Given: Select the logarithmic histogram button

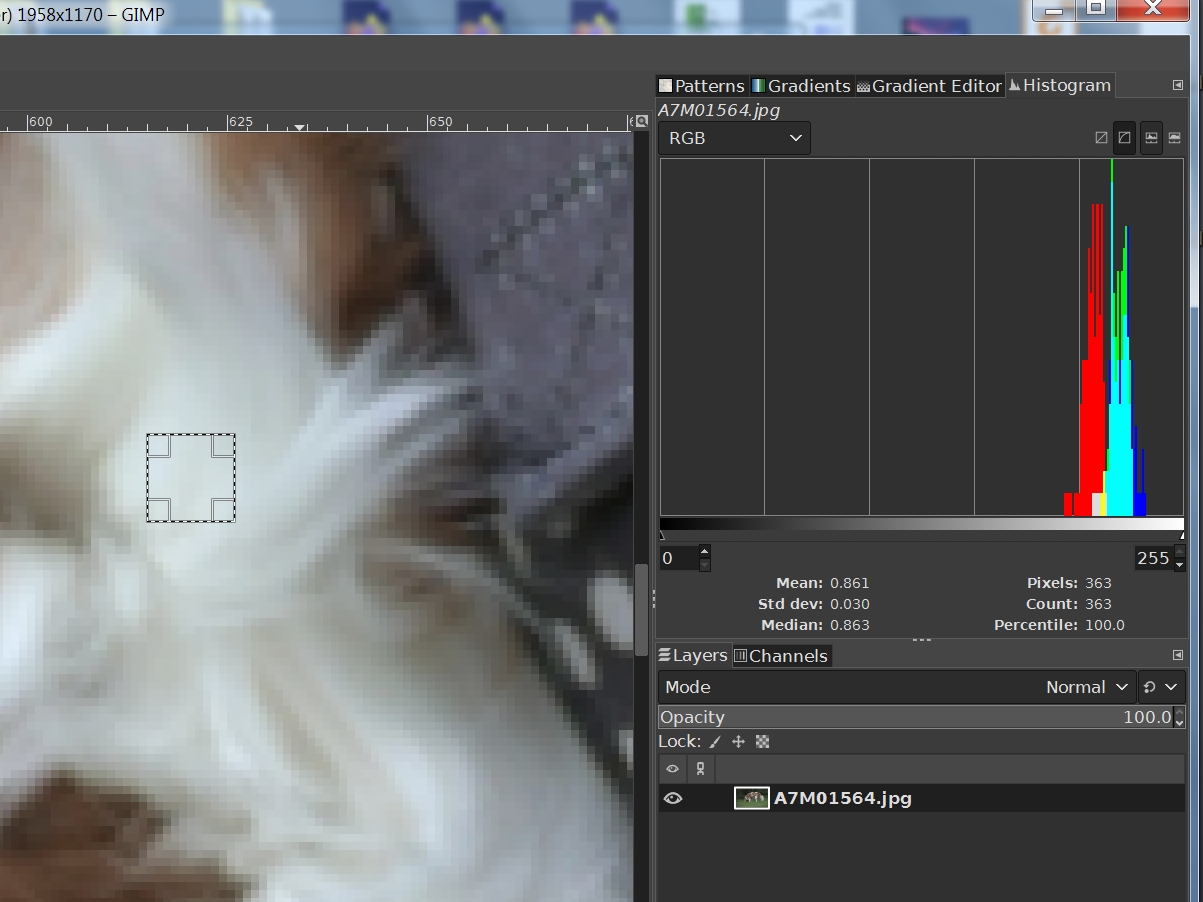Looking at the screenshot, I should pos(1125,138).
